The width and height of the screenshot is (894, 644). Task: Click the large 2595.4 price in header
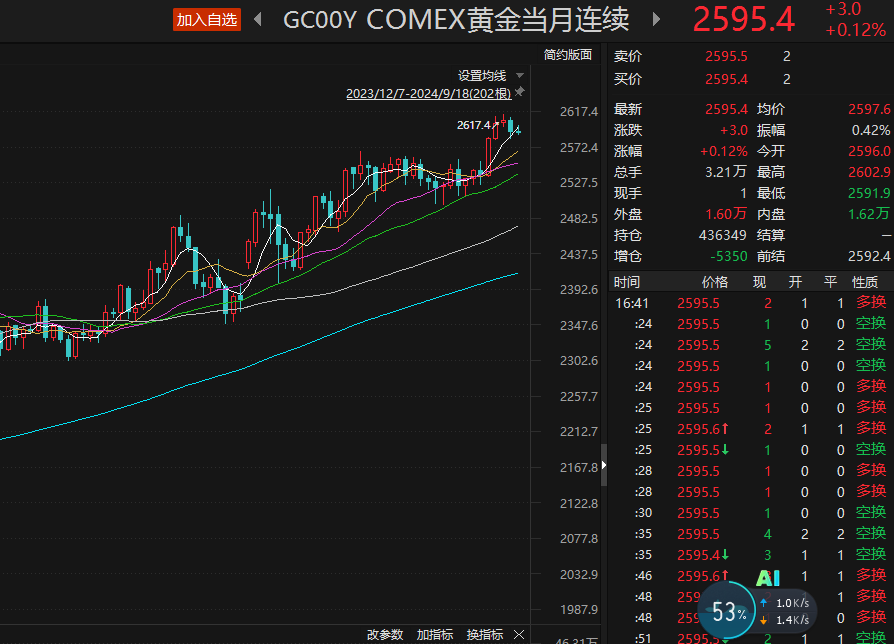point(743,19)
